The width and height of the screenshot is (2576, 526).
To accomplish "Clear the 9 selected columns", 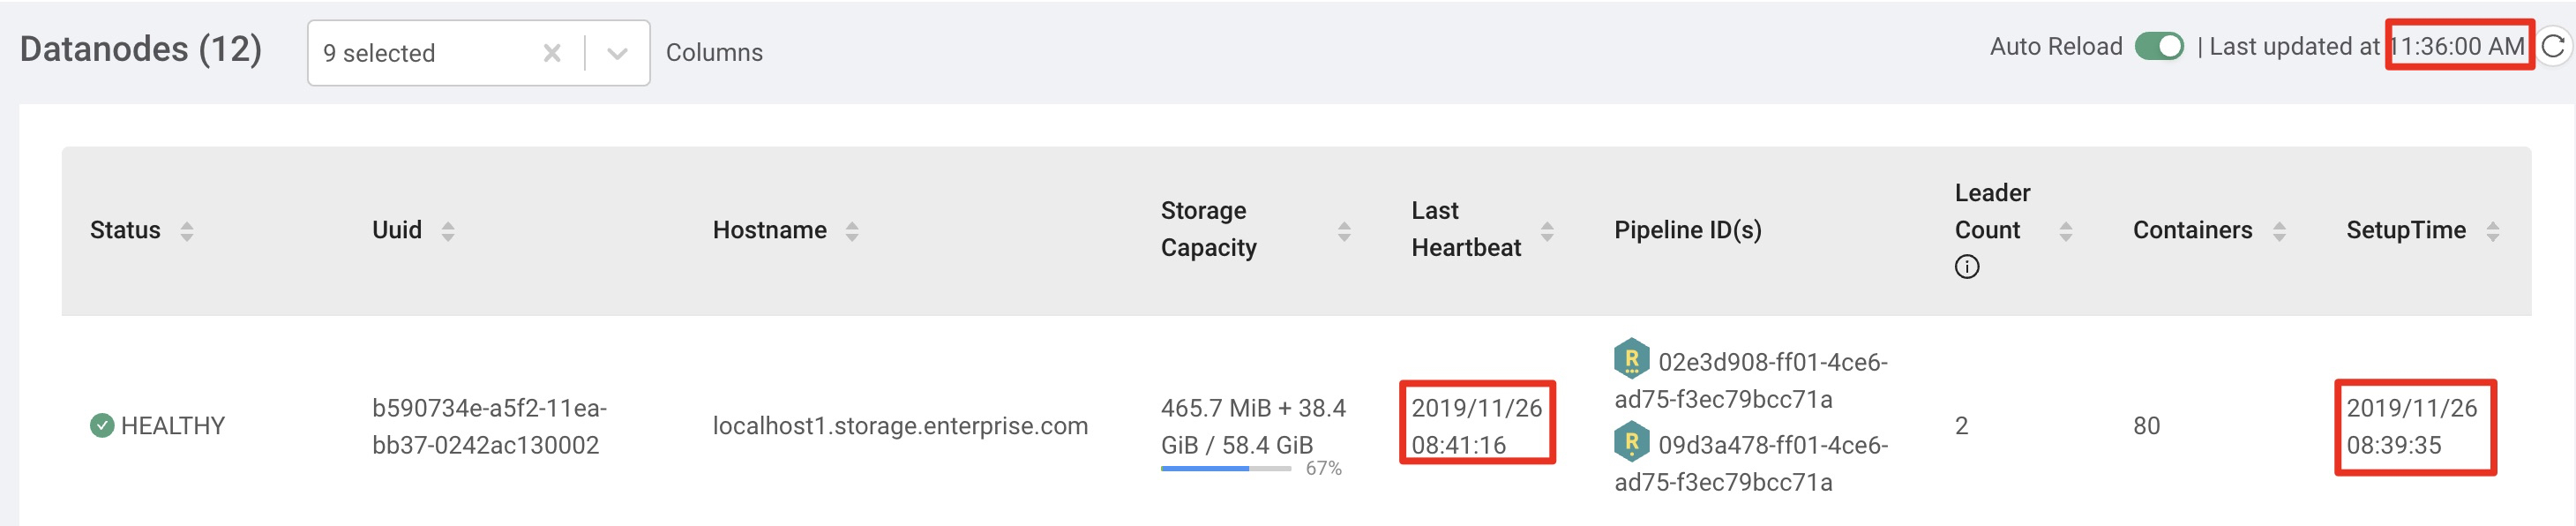I will [552, 53].
